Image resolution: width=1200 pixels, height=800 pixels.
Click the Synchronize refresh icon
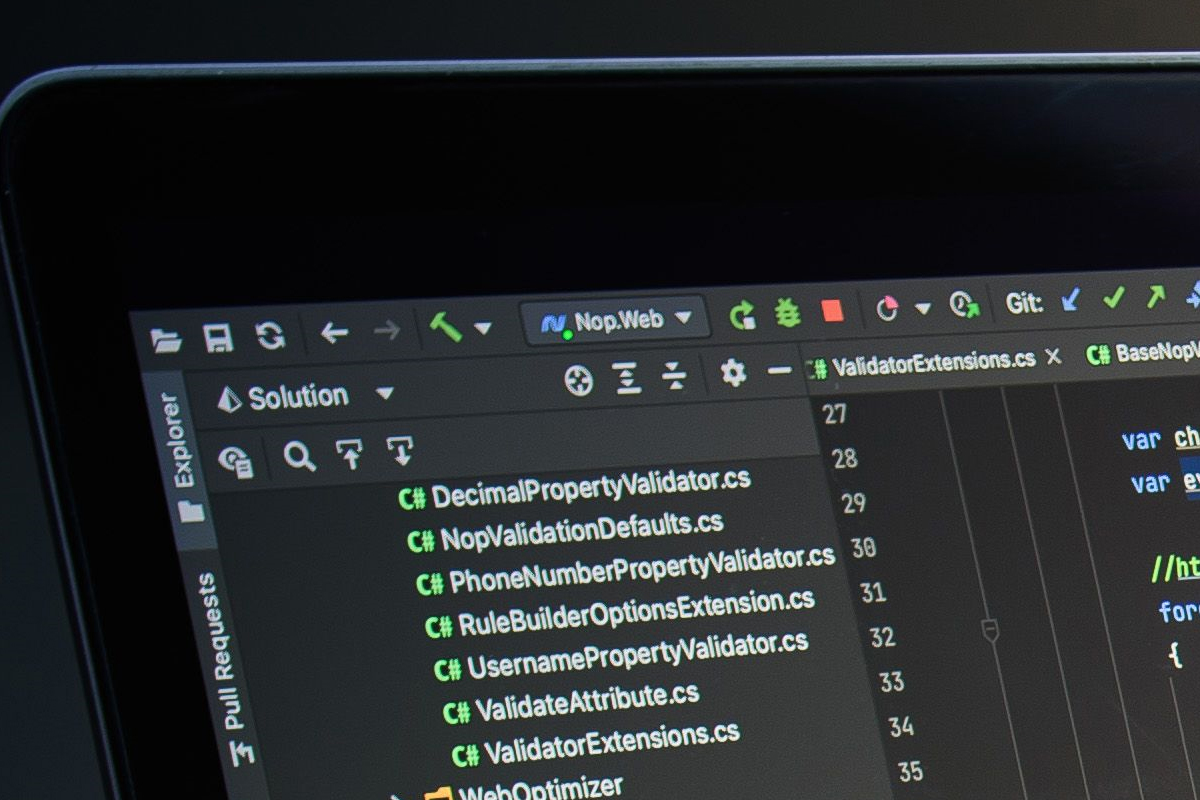(x=270, y=335)
